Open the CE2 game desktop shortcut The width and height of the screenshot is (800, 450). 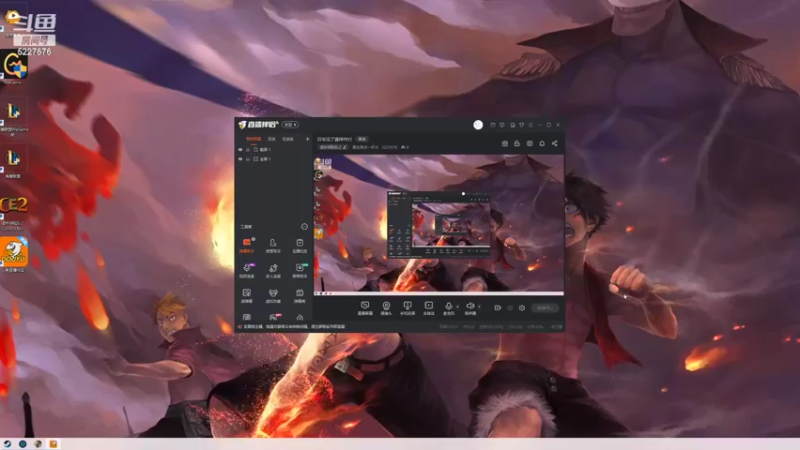[14, 213]
